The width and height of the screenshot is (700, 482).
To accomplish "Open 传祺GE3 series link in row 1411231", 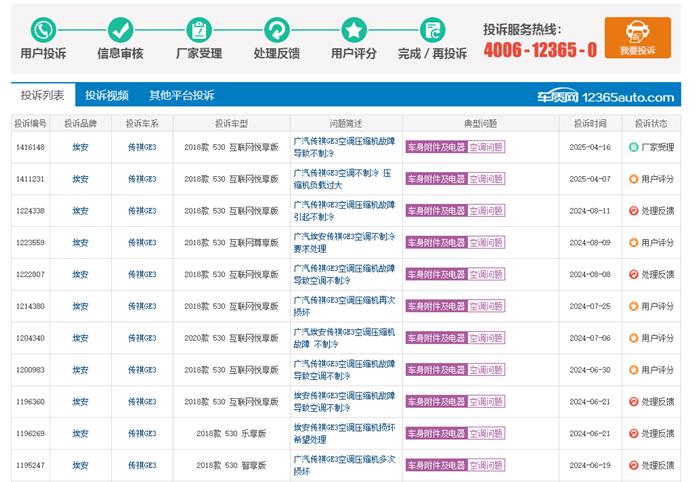I will 142,179.
